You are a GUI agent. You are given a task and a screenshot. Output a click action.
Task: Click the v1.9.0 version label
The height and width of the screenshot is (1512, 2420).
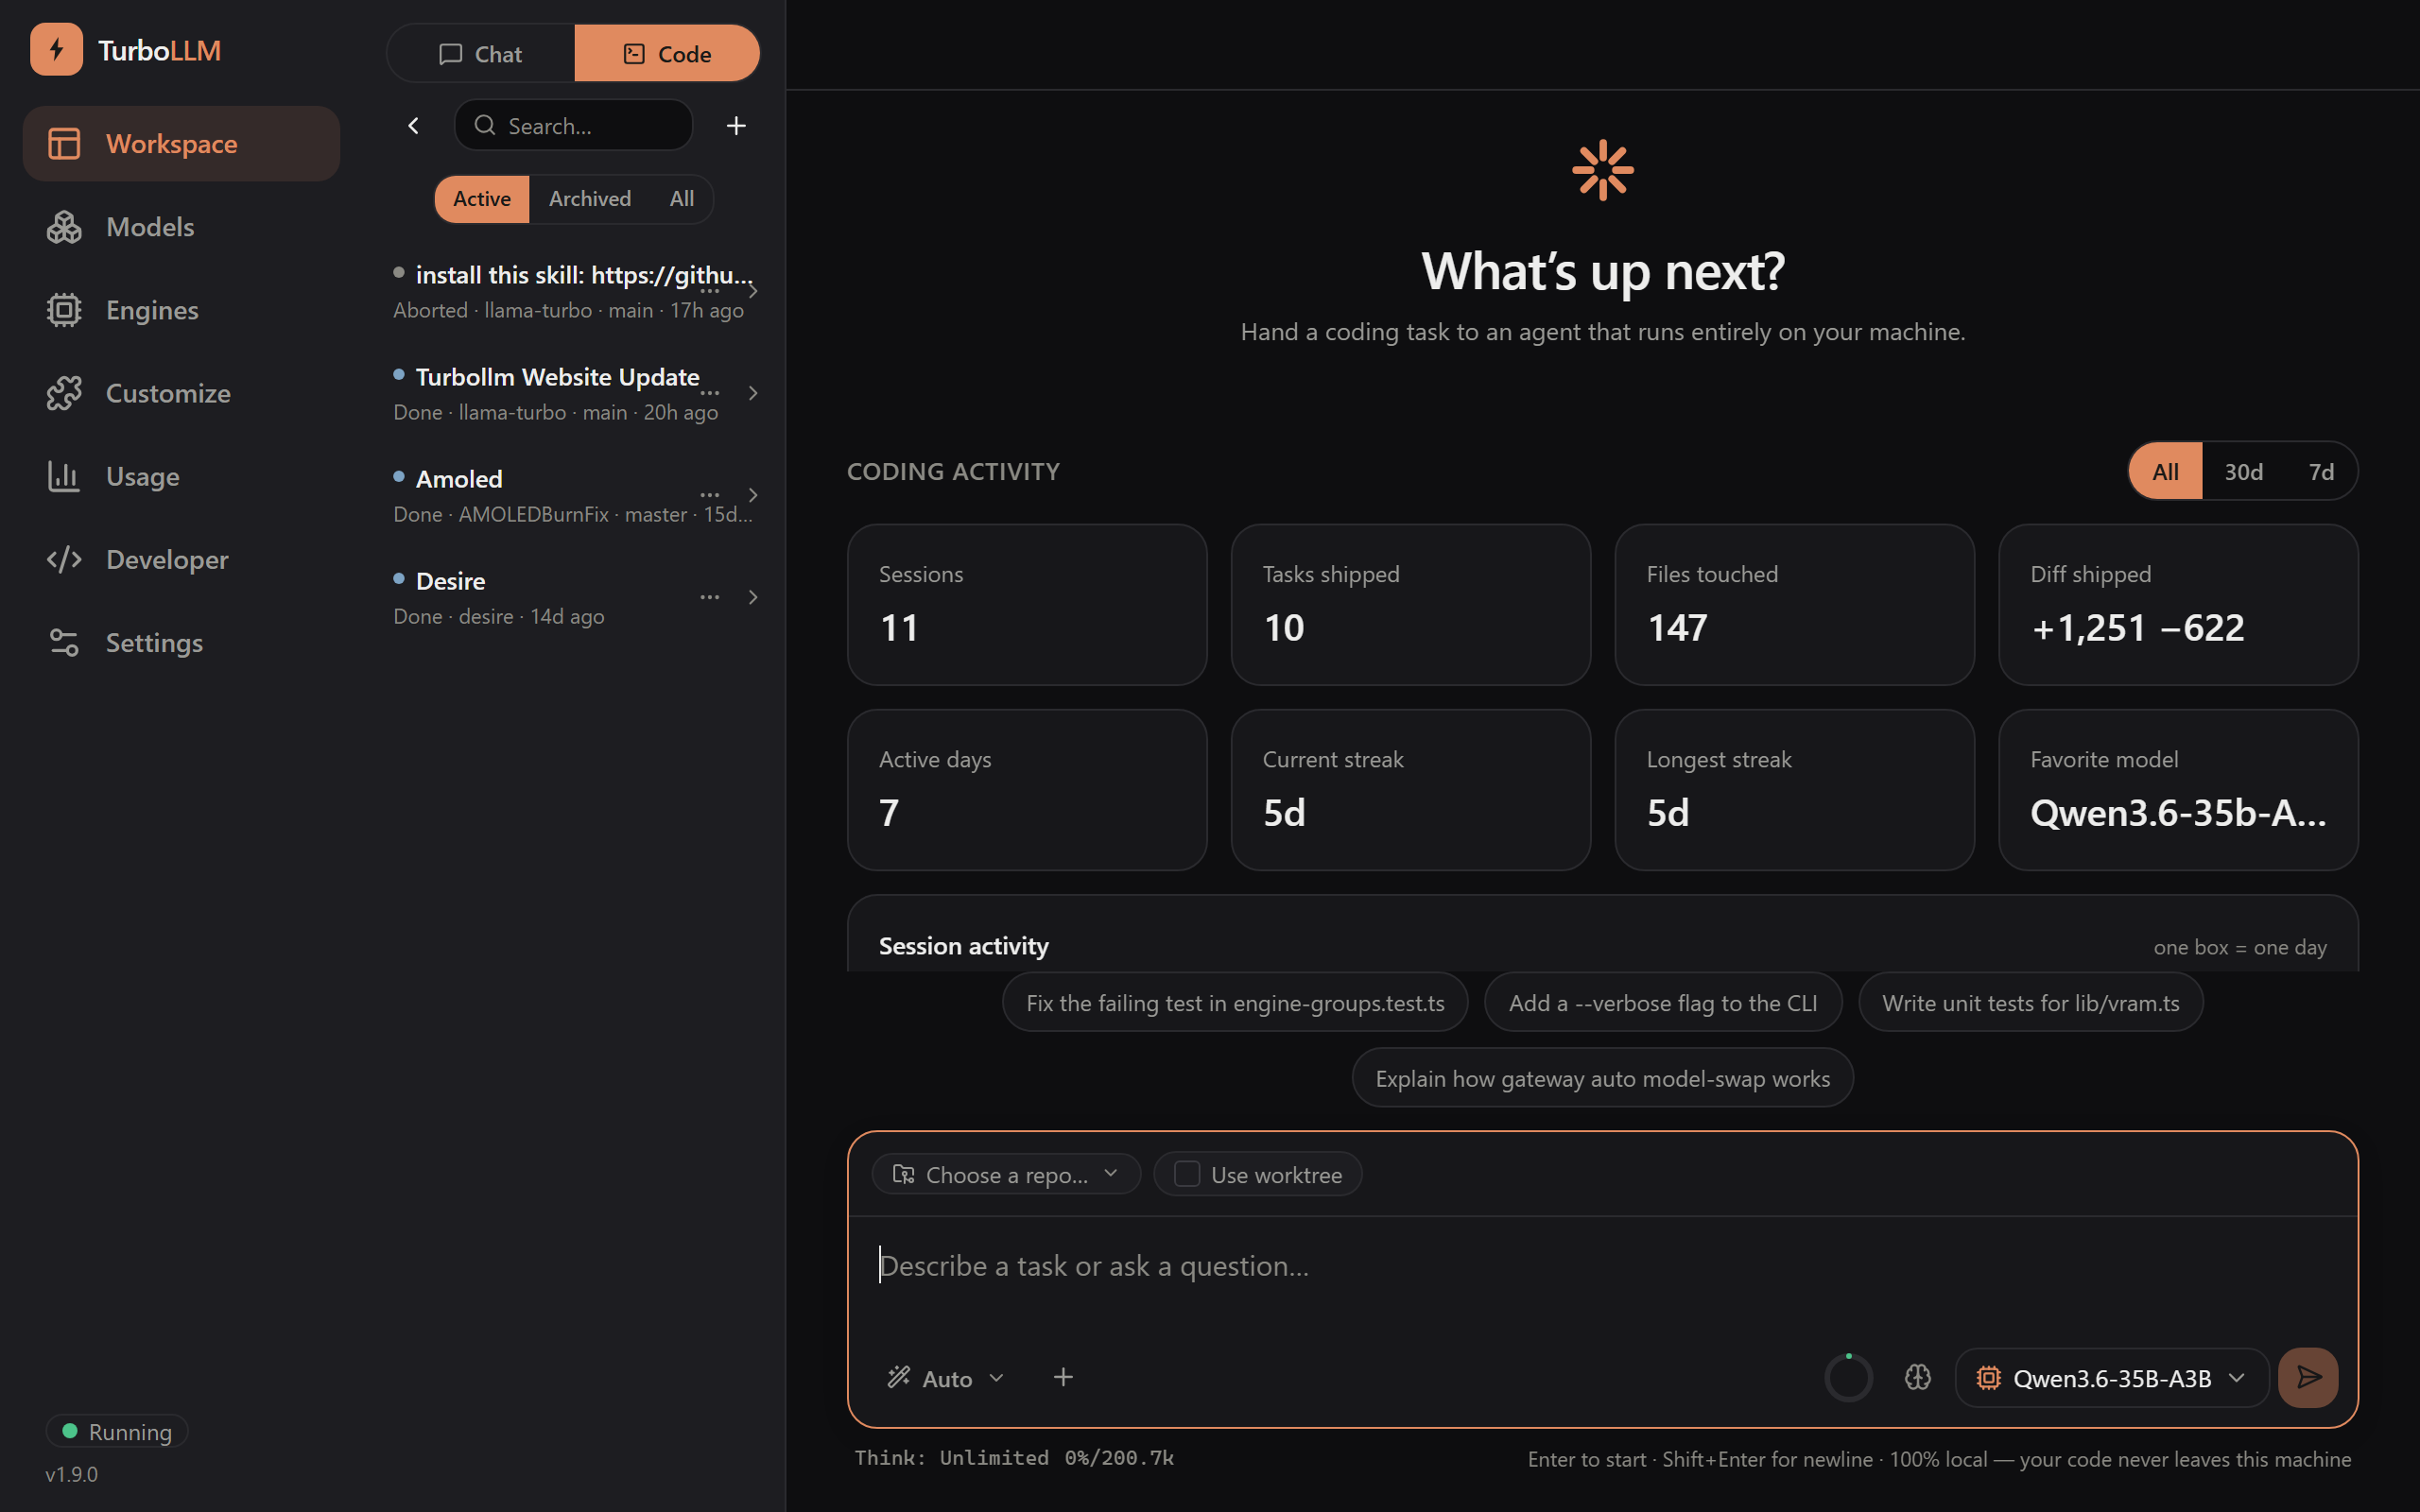(72, 1474)
